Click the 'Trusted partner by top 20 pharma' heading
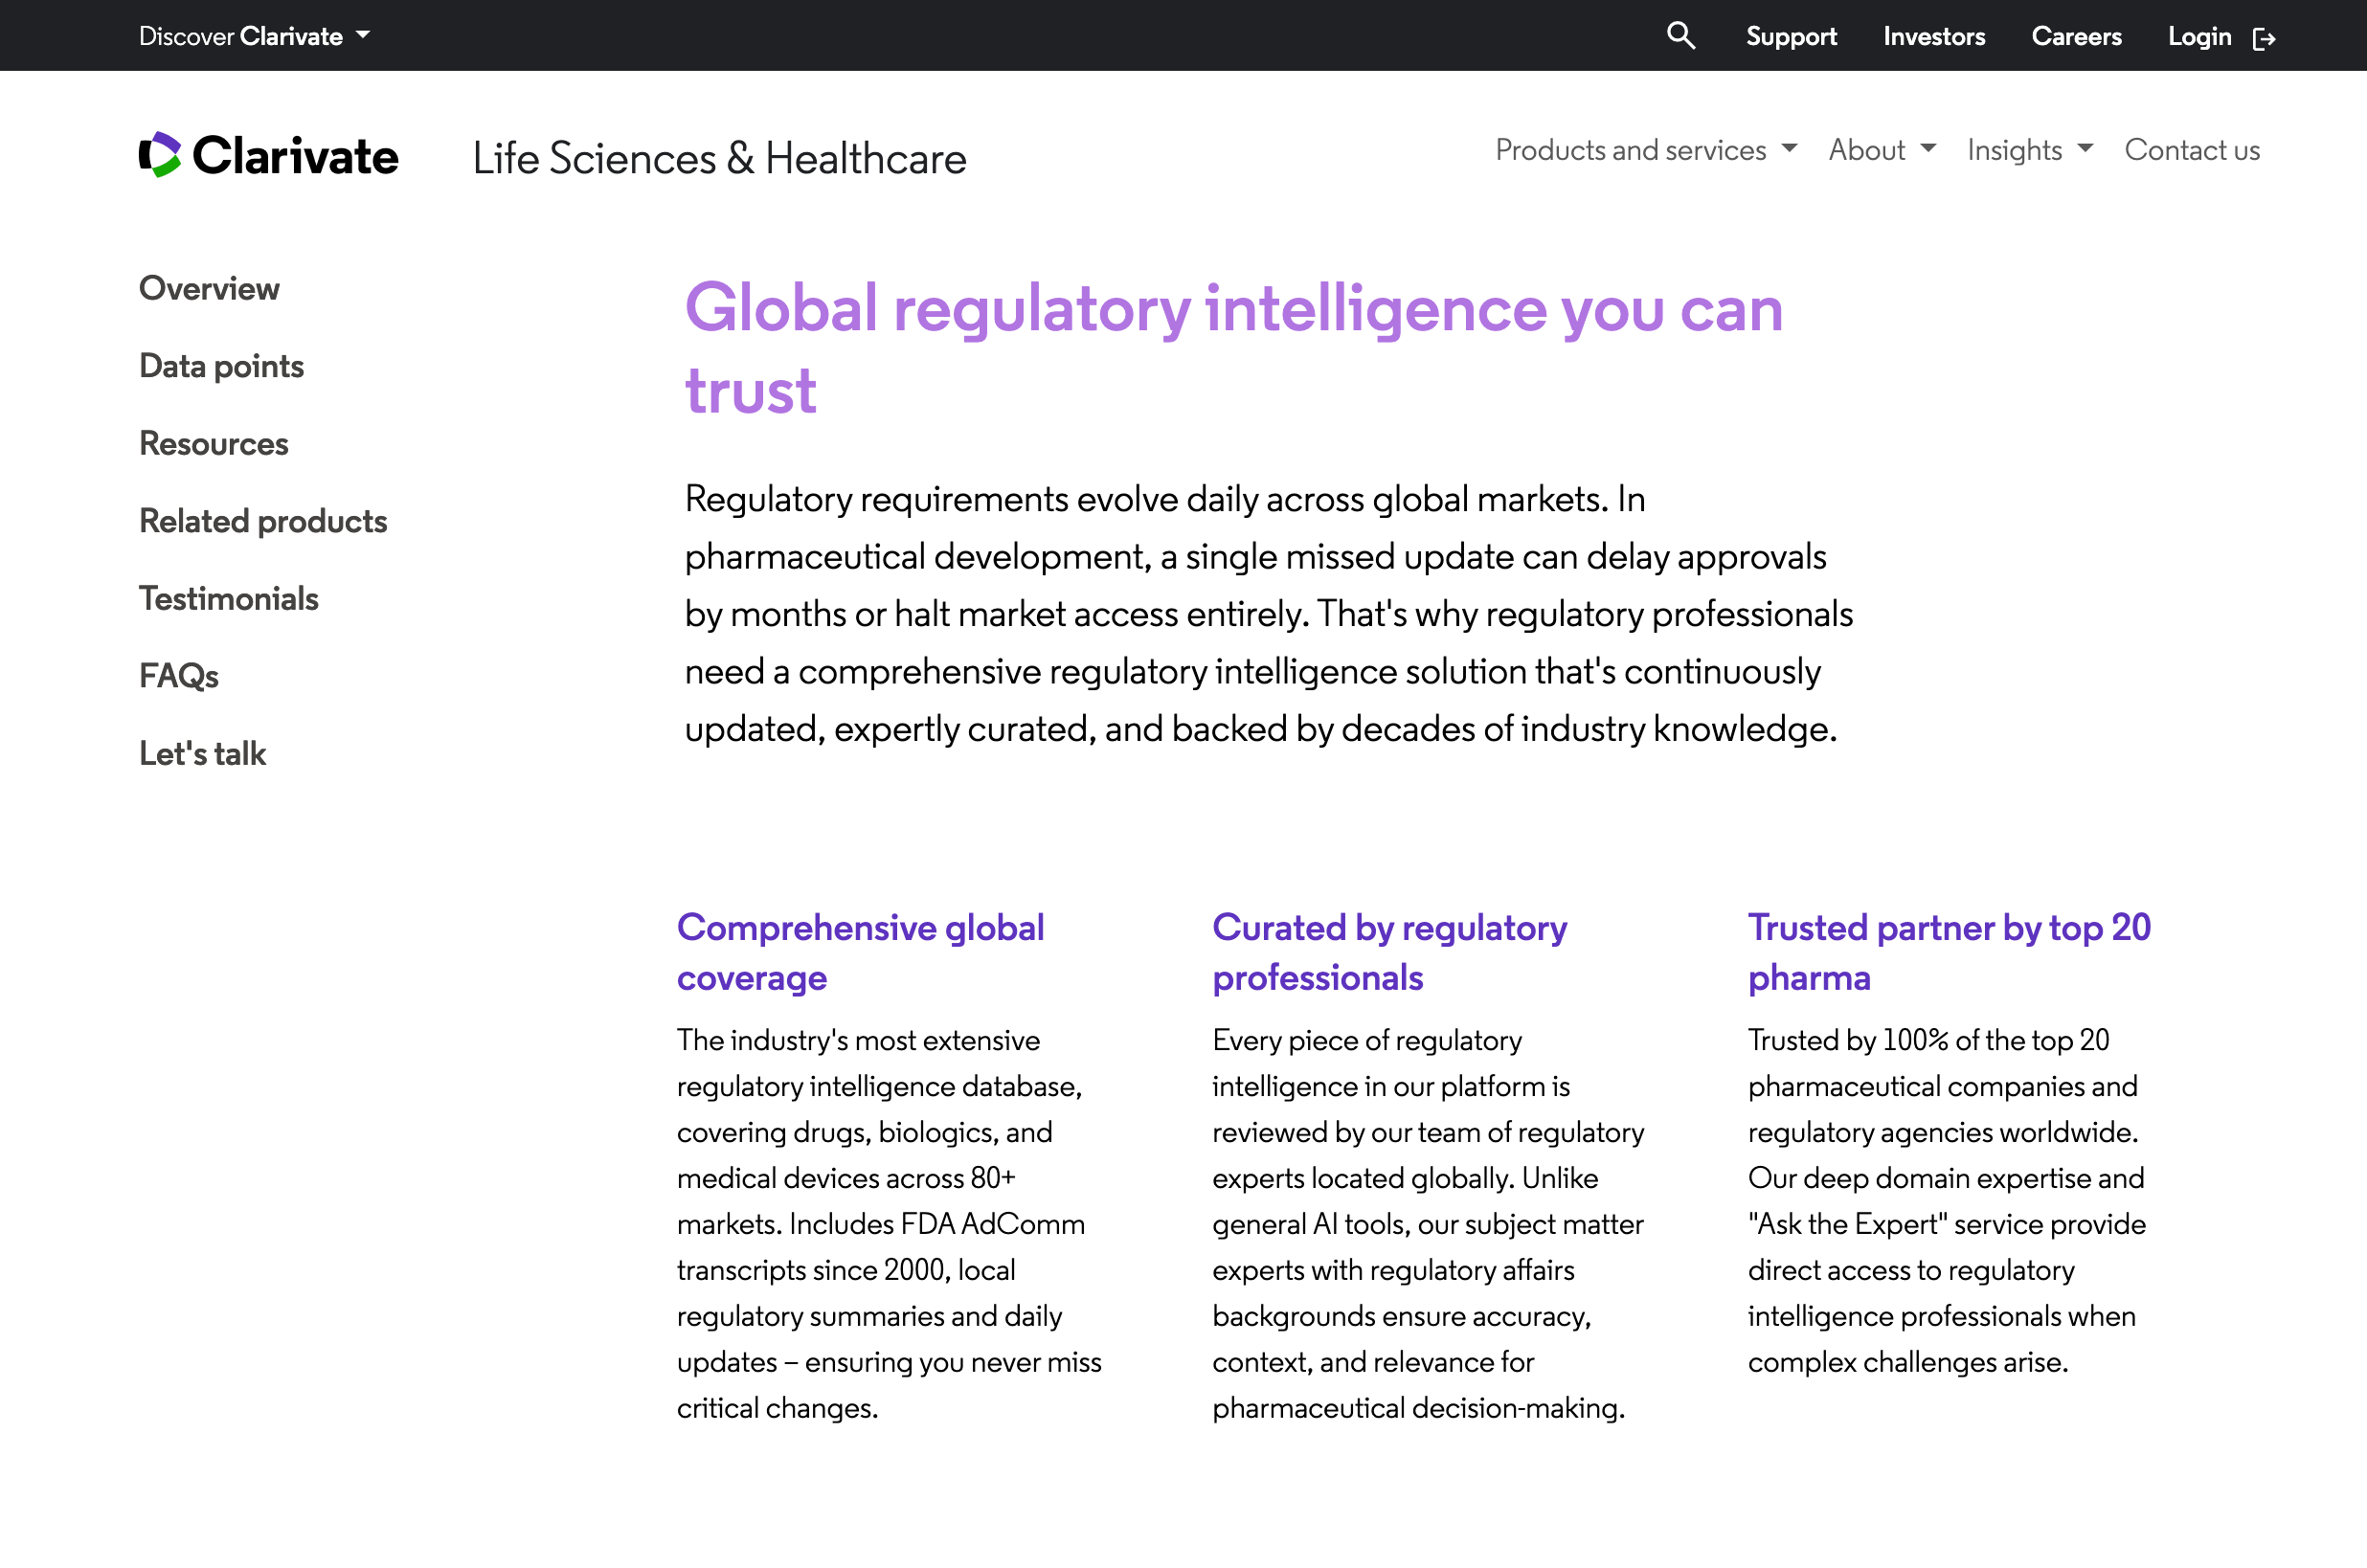Viewport: 2367px width, 1568px height. pos(1948,952)
